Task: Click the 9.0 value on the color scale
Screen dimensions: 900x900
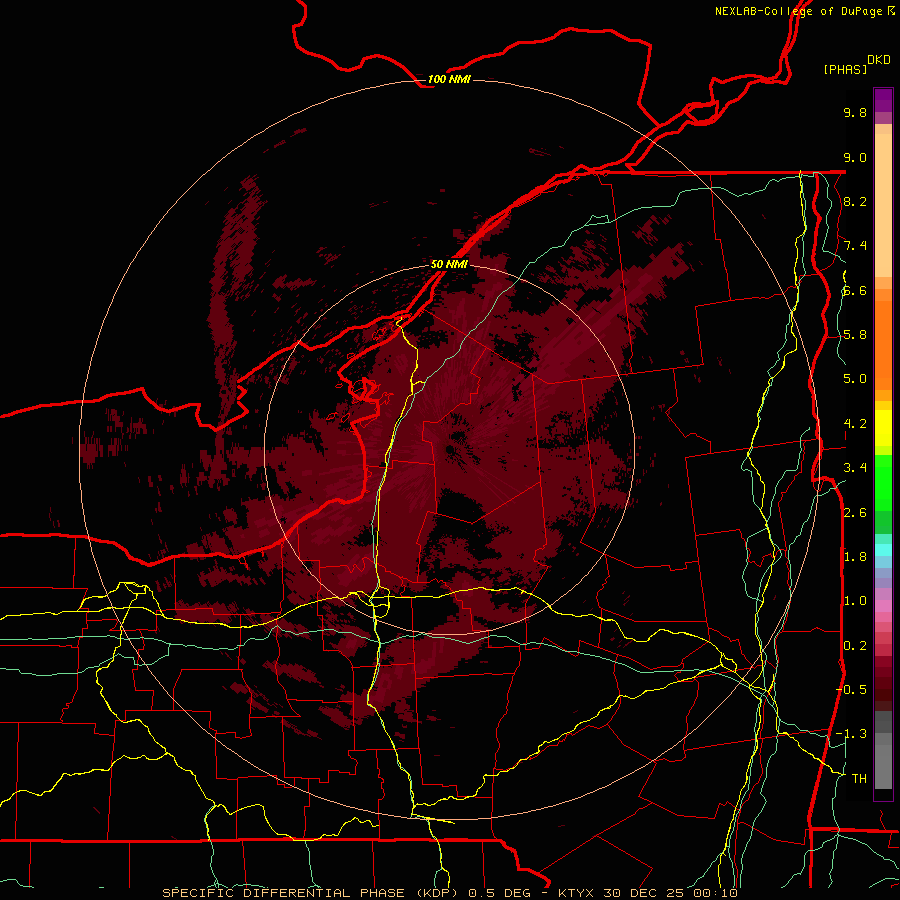Action: click(855, 157)
